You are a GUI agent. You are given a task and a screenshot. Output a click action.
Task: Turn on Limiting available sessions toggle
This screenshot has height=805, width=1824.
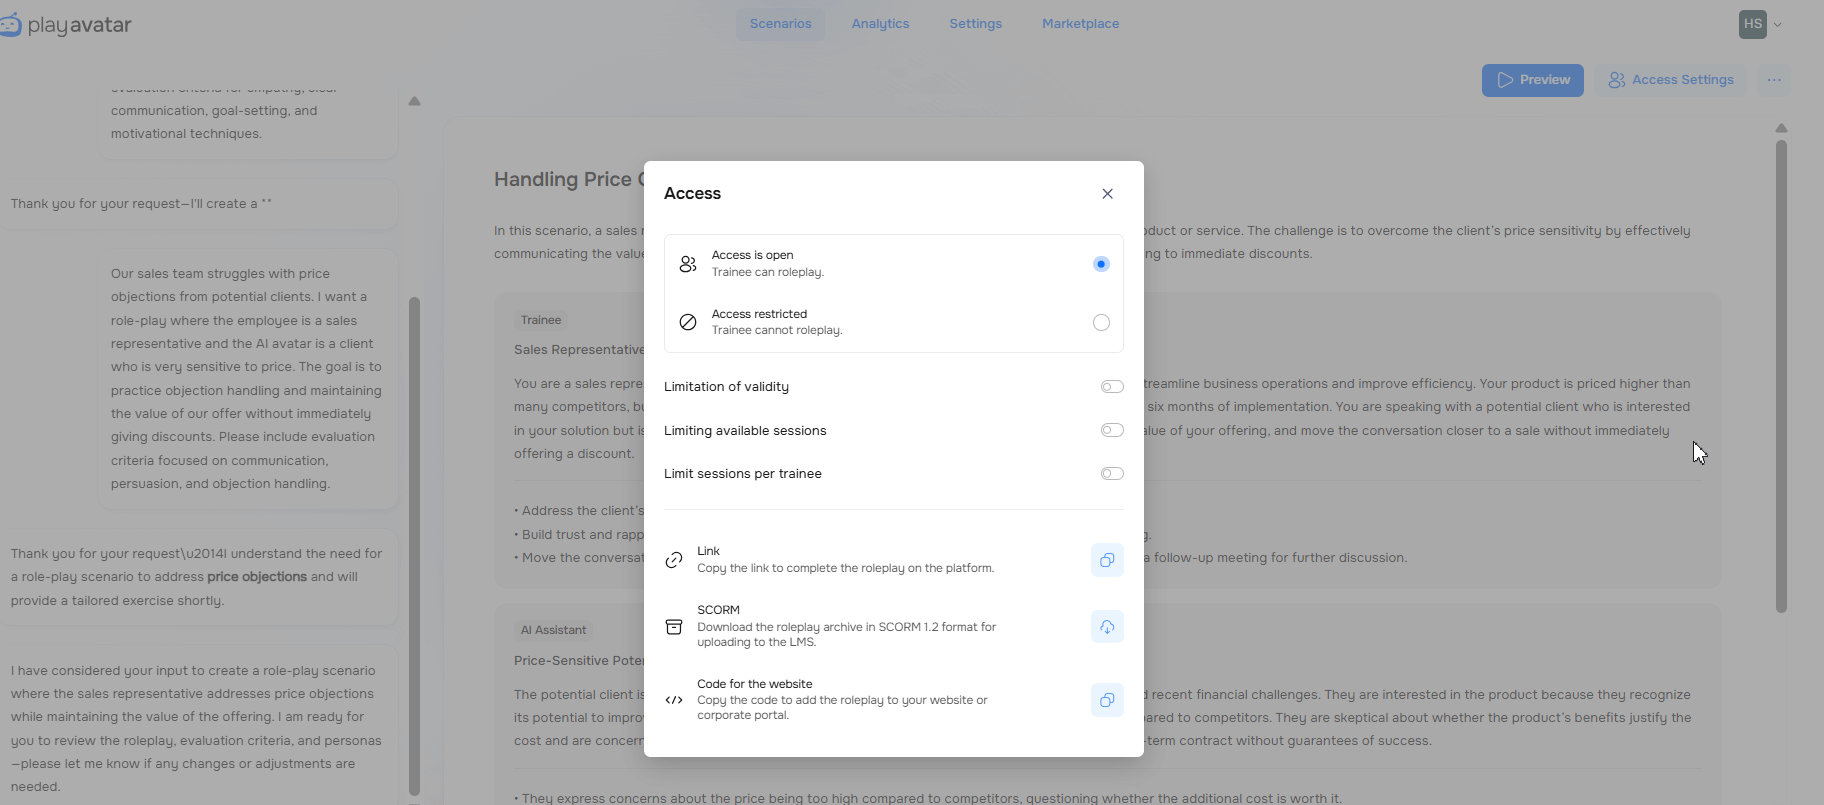(x=1112, y=430)
